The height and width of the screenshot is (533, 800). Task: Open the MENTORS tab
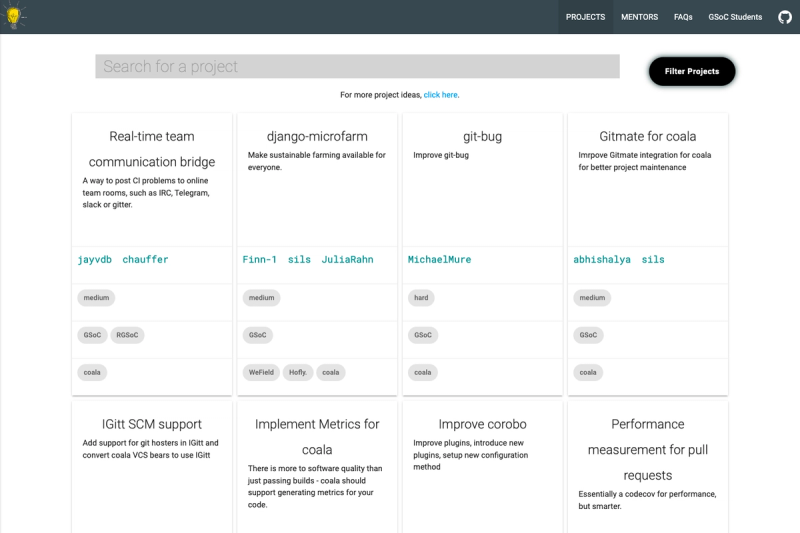639,17
